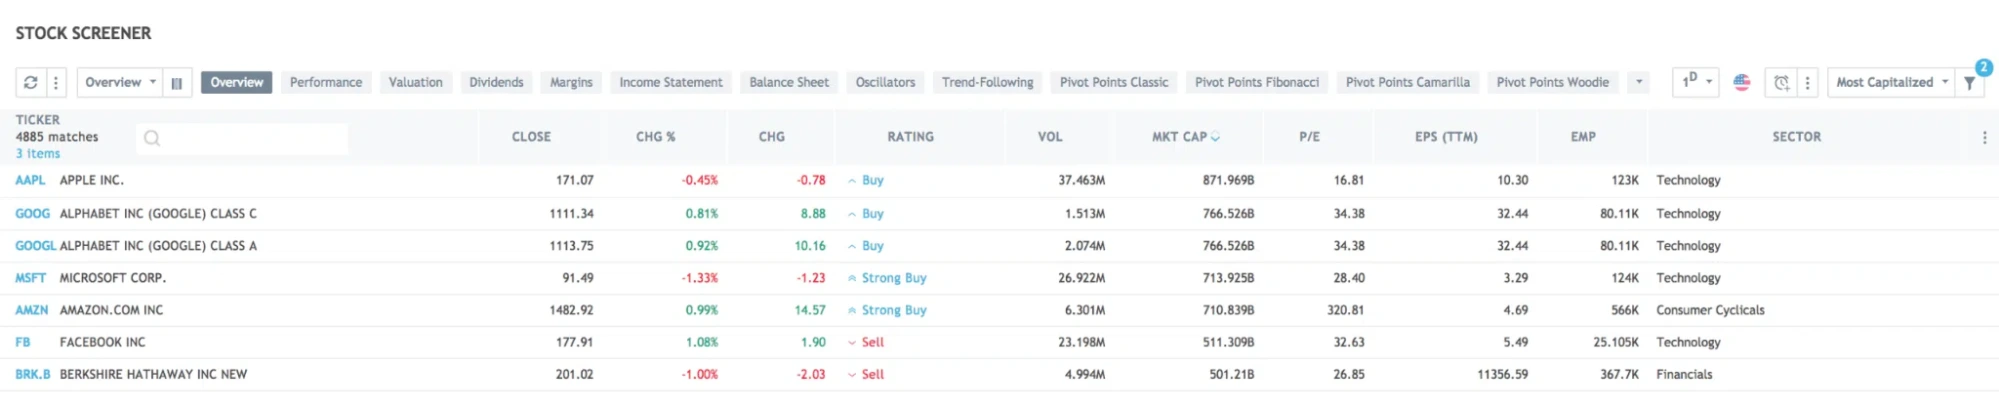
Task: Open the Balance Sheet tab
Action: click(x=789, y=82)
